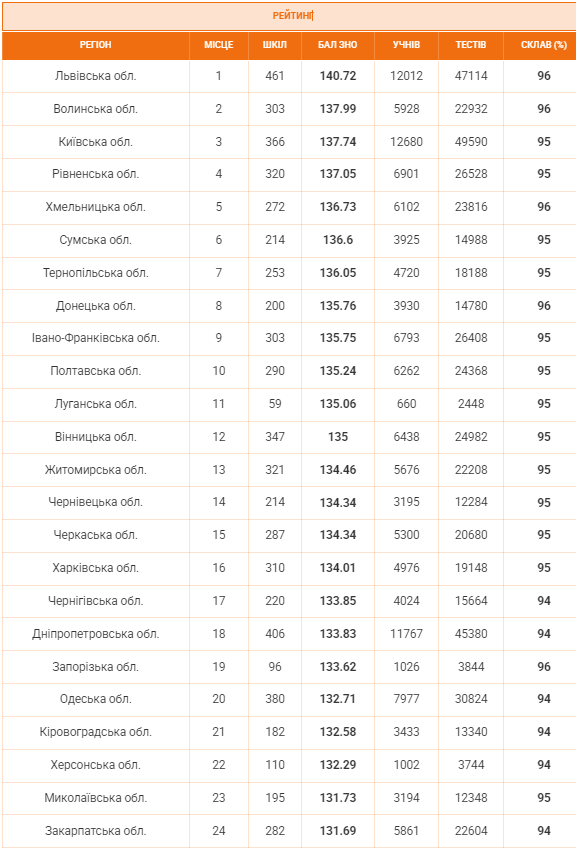
Task: Open the Луганська обл. region row
Action: 289,404
